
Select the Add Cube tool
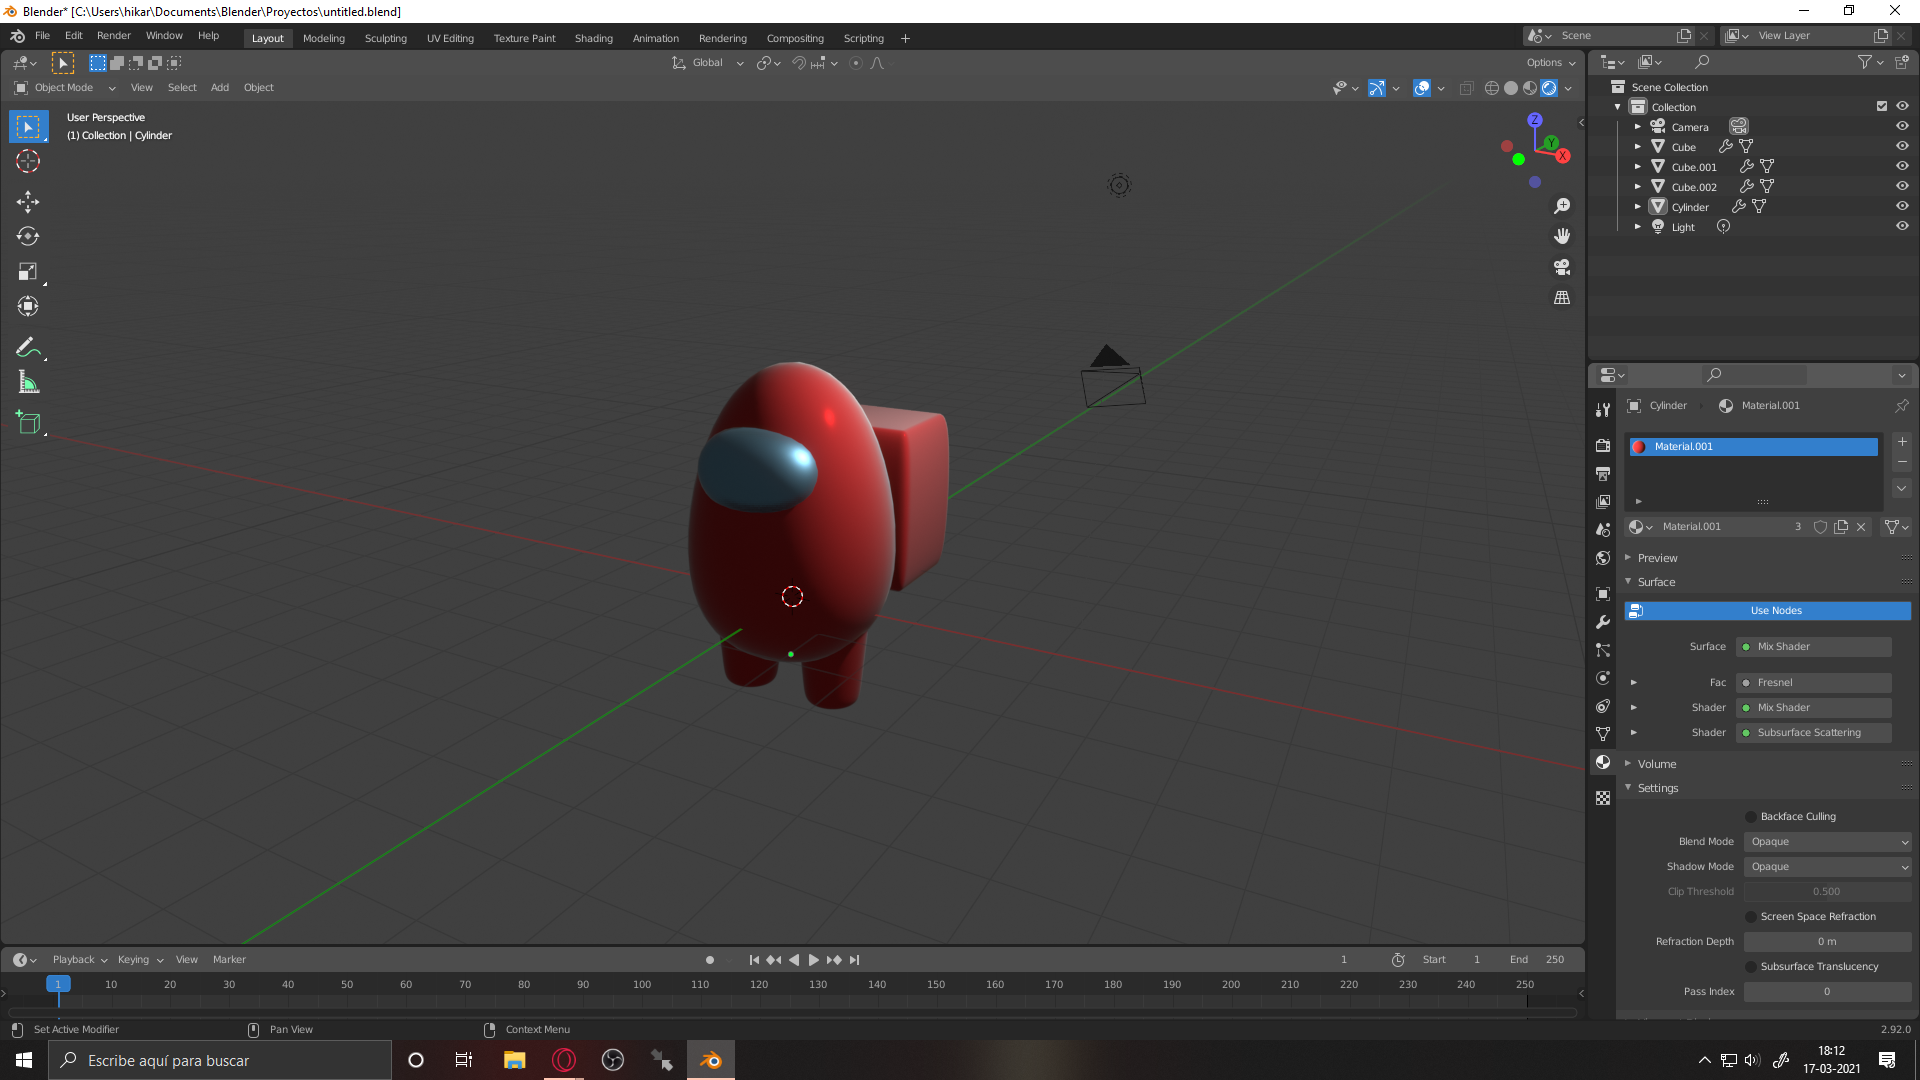pyautogui.click(x=27, y=423)
